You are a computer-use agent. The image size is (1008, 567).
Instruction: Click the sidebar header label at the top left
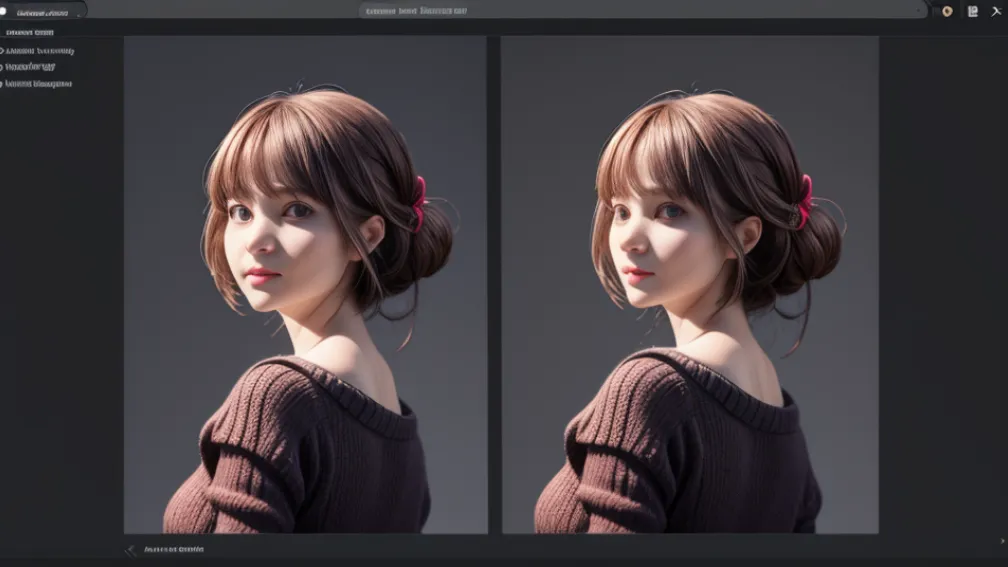[x=30, y=32]
